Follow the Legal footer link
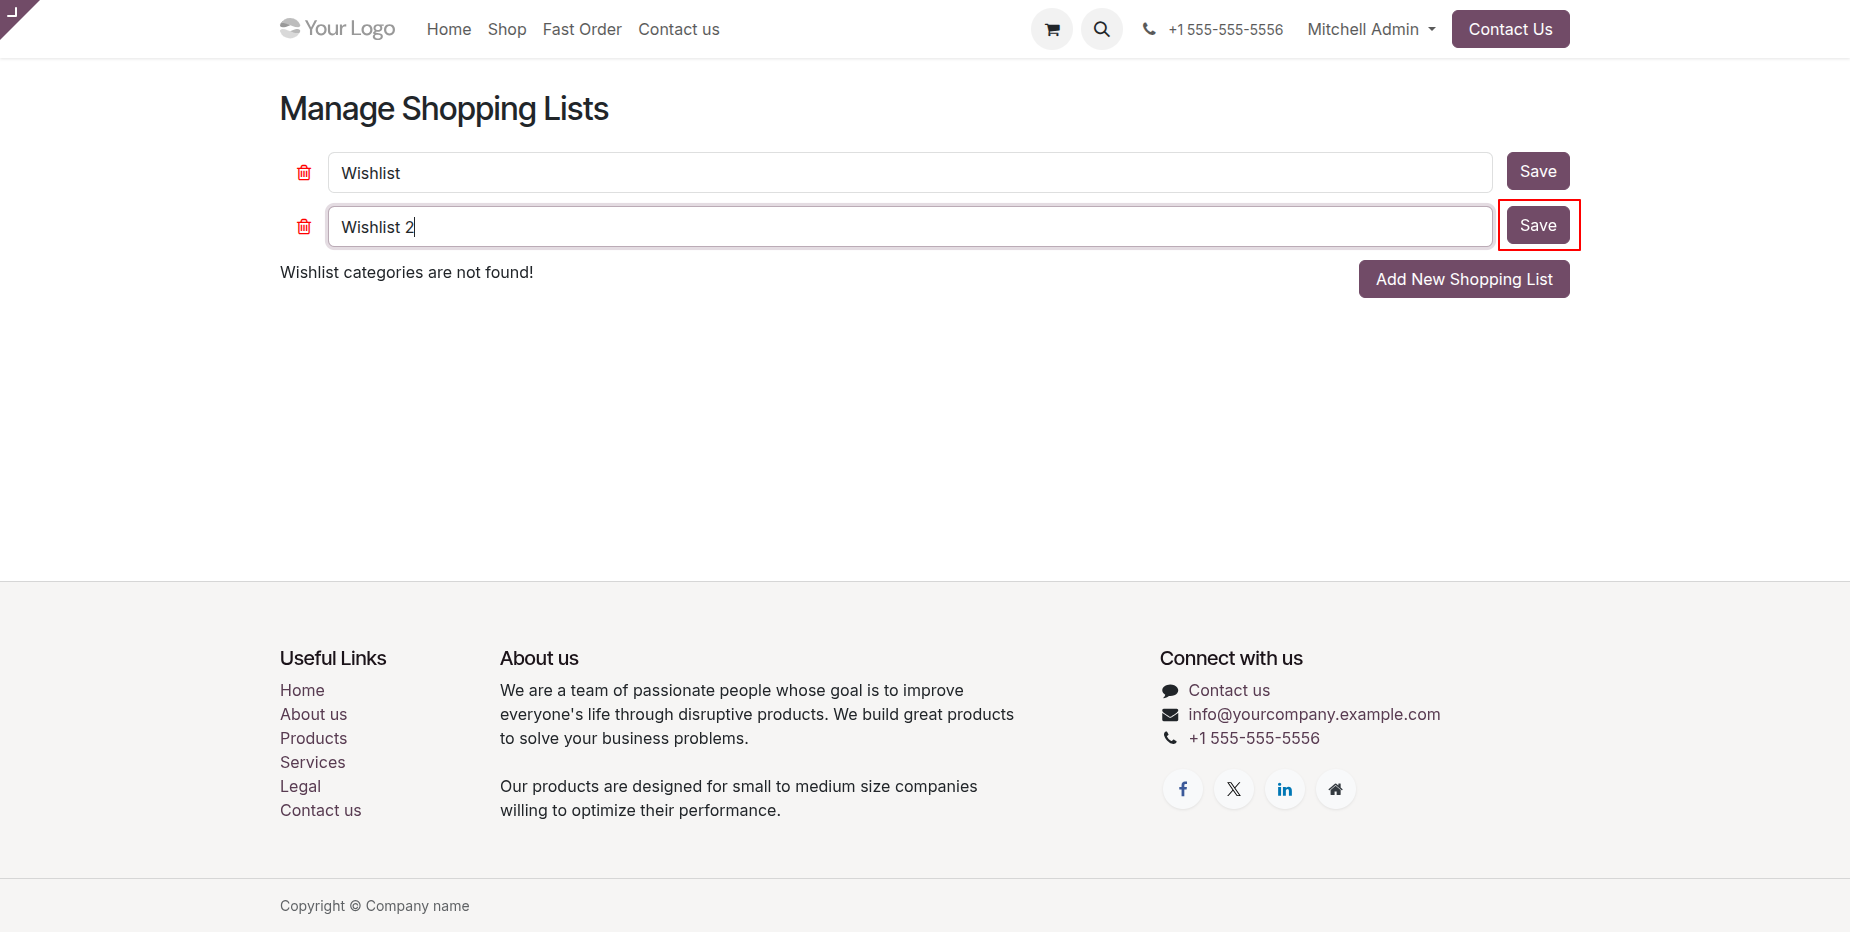Screen dimensions: 1850x932 pyautogui.click(x=300, y=786)
